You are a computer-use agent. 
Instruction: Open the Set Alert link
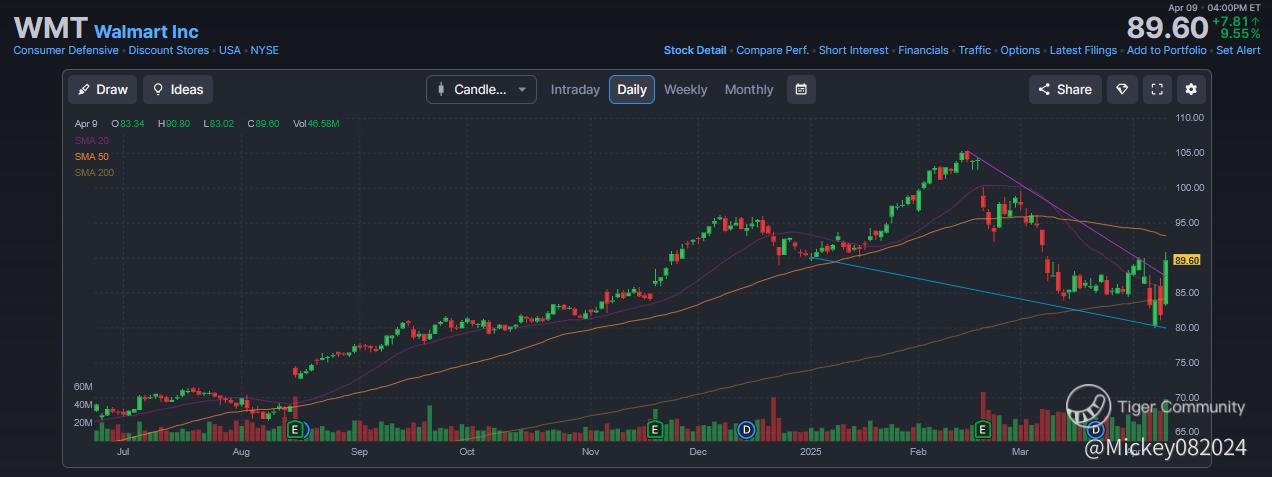pyautogui.click(x=1238, y=50)
